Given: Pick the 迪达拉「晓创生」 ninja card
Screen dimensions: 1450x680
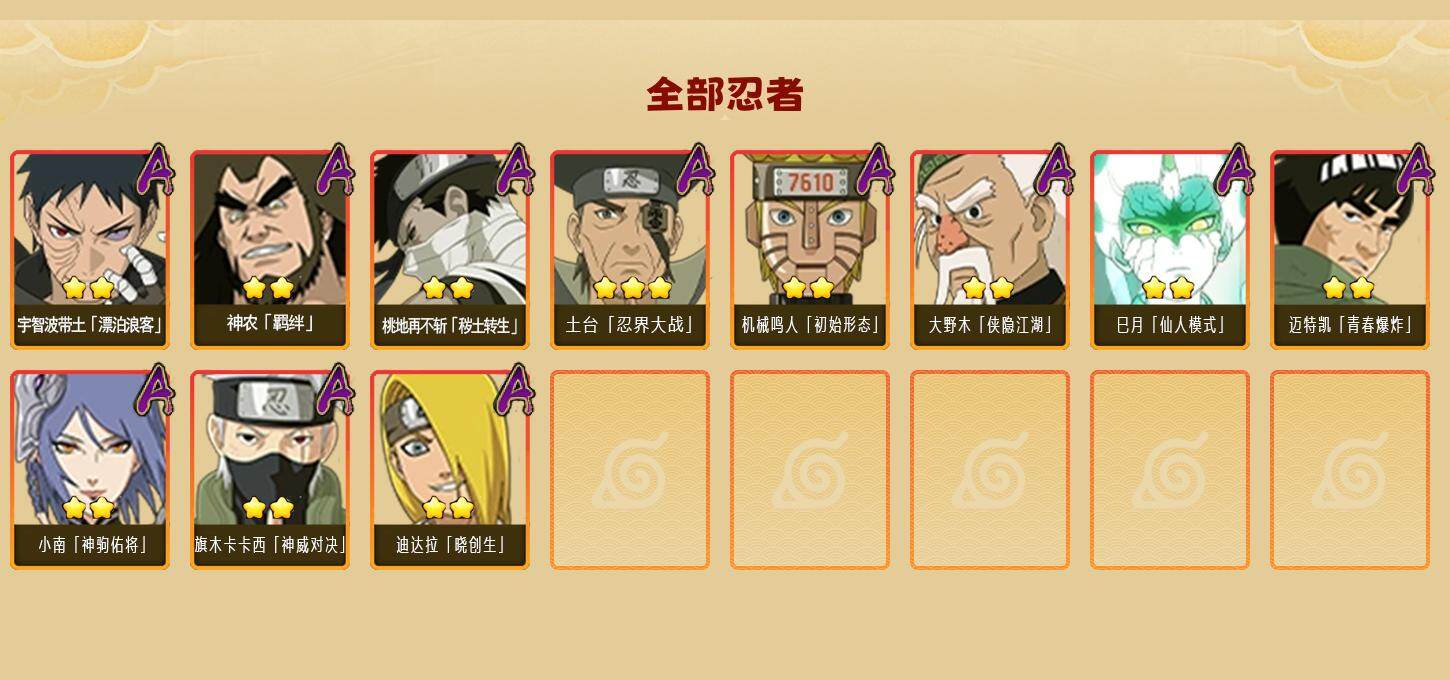Looking at the screenshot, I should 450,469.
